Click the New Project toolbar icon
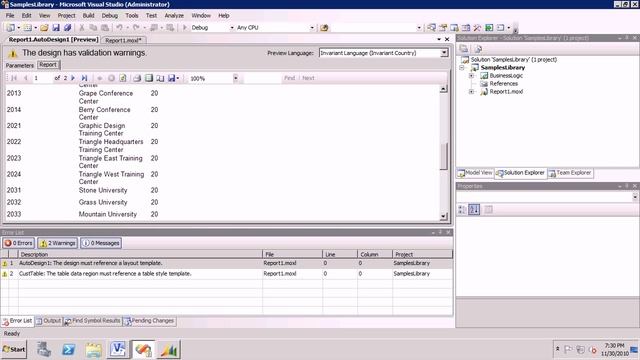This screenshot has width=640, height=360. pos(10,28)
